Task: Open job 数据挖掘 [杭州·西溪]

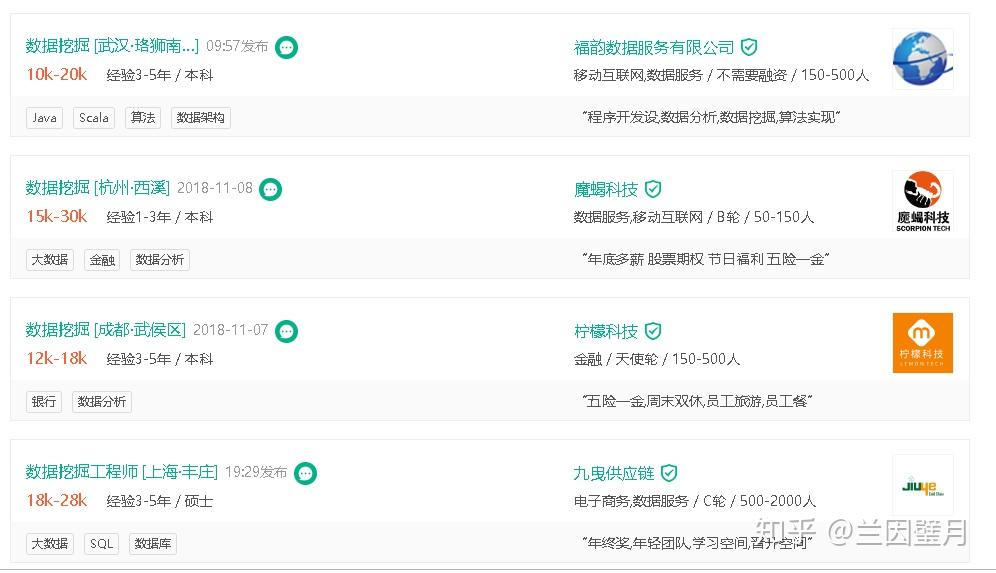Action: (x=97, y=188)
